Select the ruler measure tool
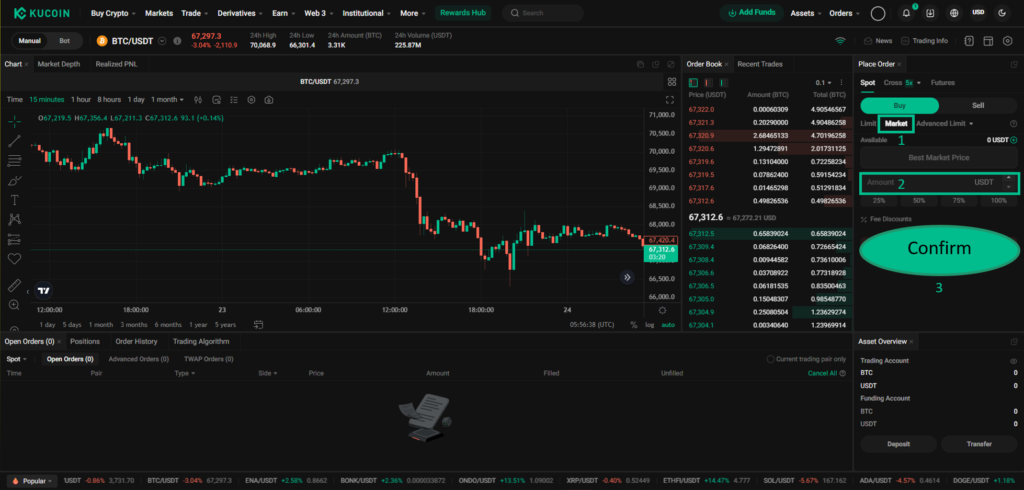Image resolution: width=1024 pixels, height=490 pixels. pos(14,286)
